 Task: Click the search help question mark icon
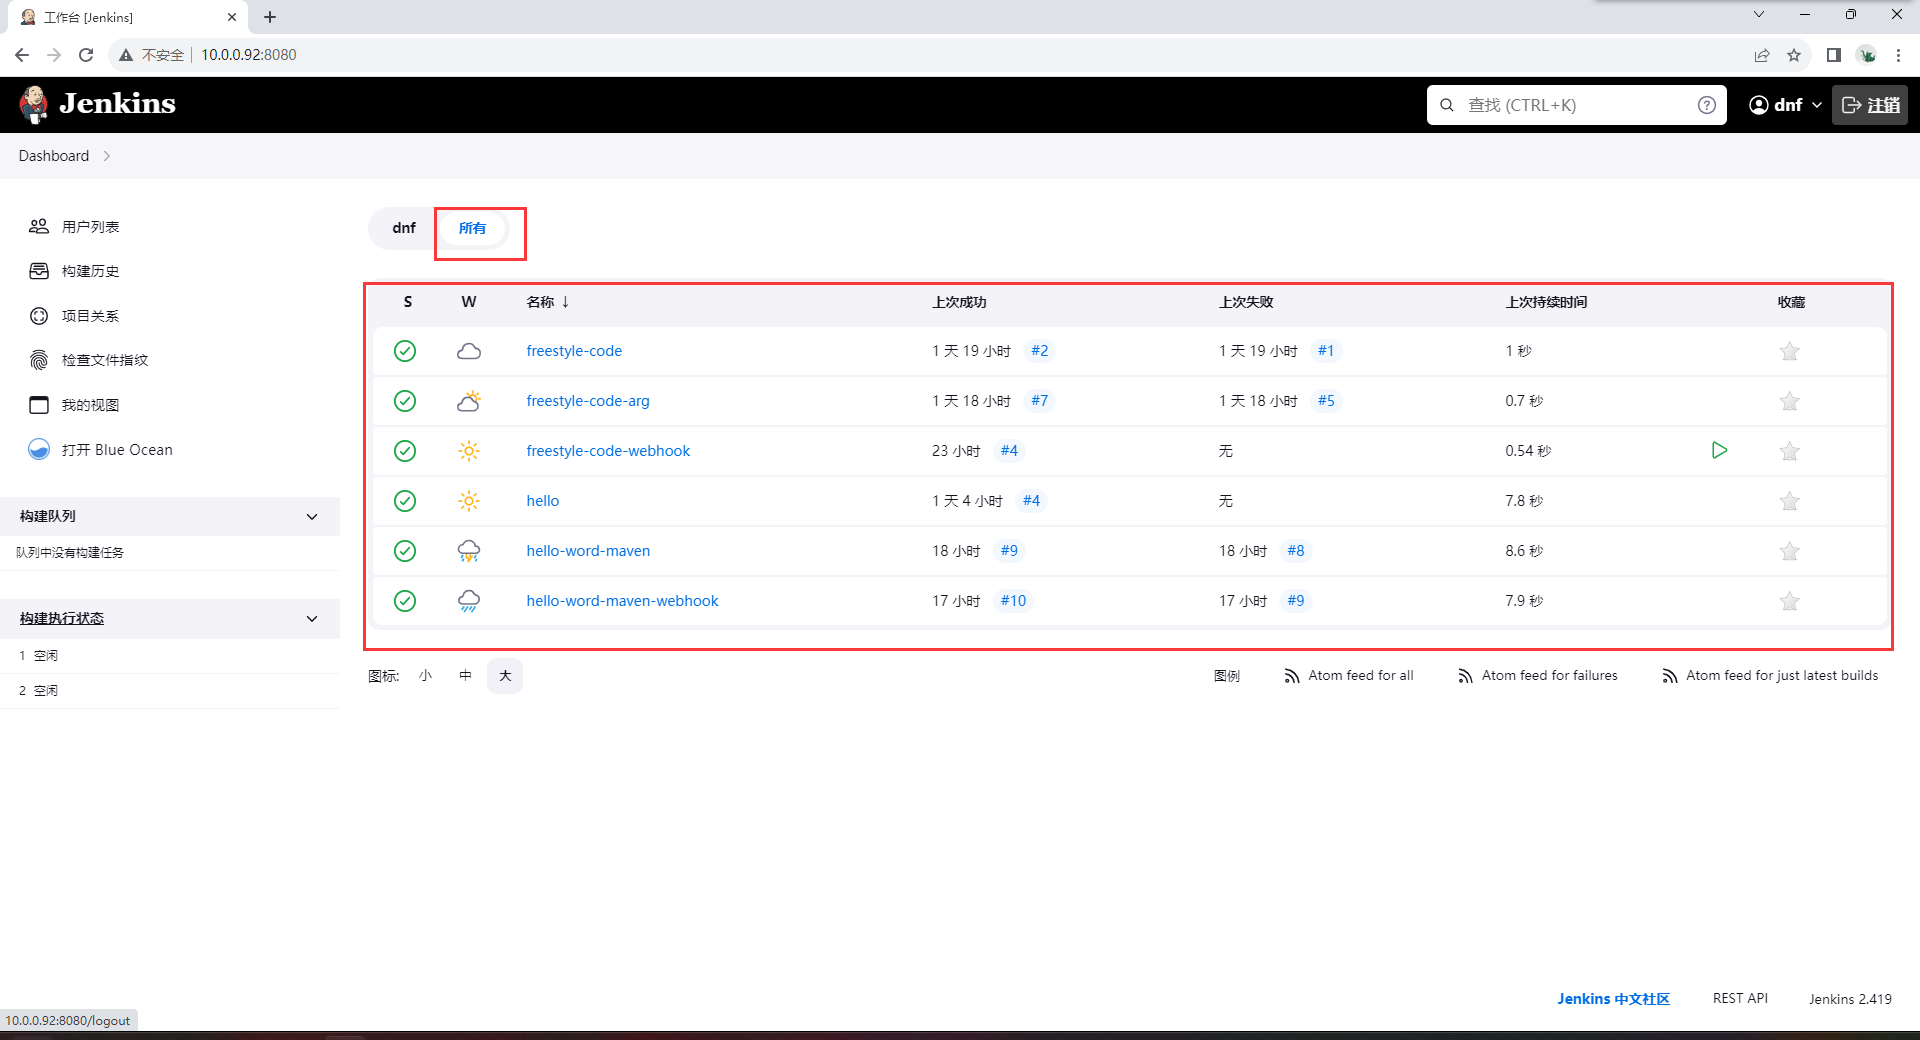coord(1707,105)
